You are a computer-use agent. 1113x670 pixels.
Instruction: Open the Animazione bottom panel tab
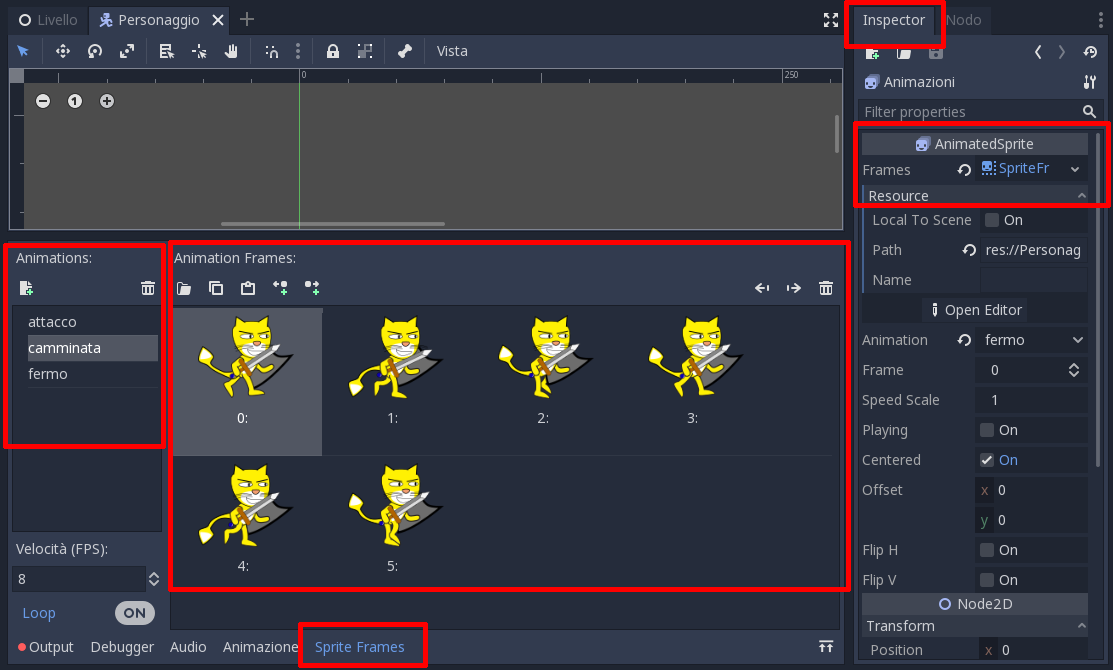[x=260, y=647]
